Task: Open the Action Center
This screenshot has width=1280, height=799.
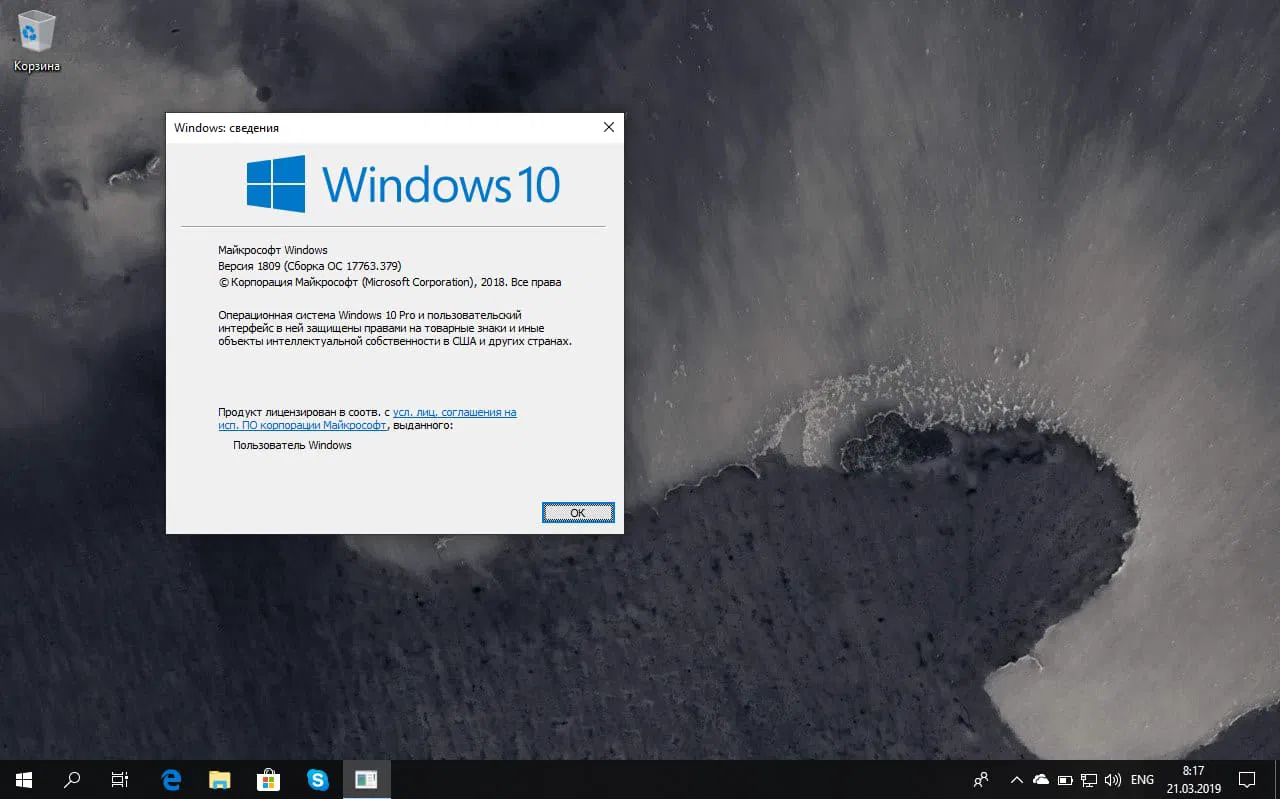Action: click(x=1247, y=779)
